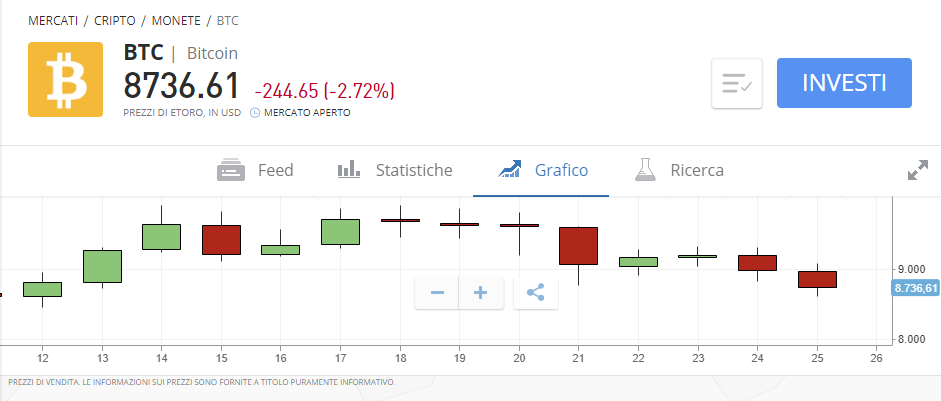Image resolution: width=941 pixels, height=401 pixels.
Task: Click the green candlestick for day 14
Action: pyautogui.click(x=161, y=237)
